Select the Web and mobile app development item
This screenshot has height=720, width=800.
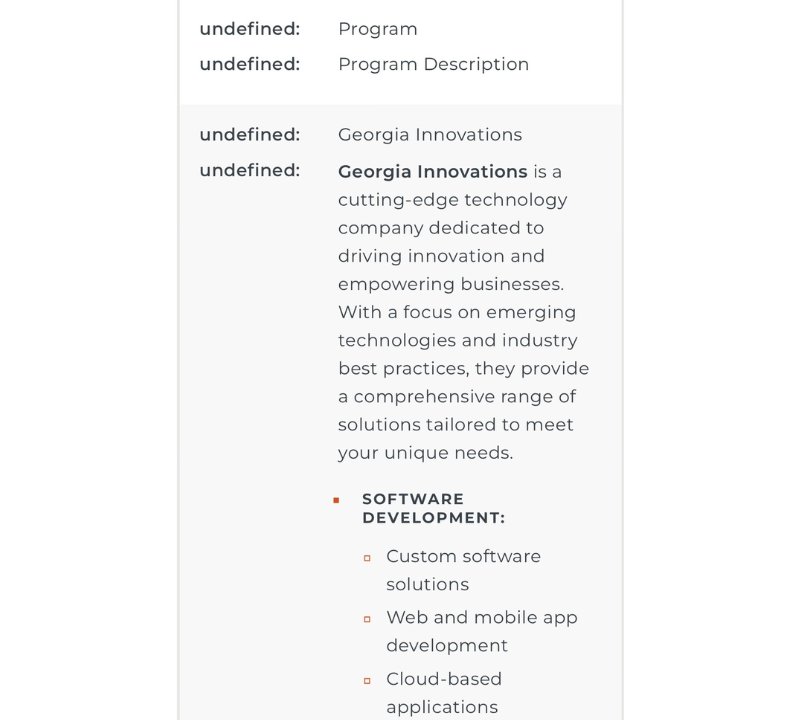[481, 631]
